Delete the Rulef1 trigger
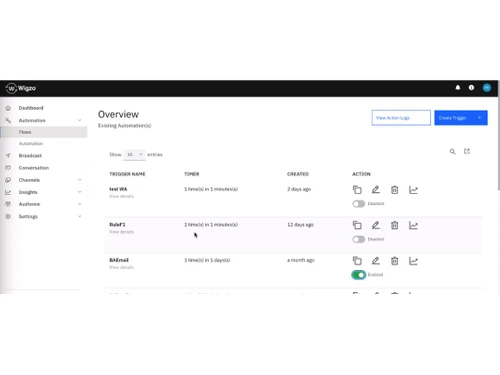 (x=394, y=225)
